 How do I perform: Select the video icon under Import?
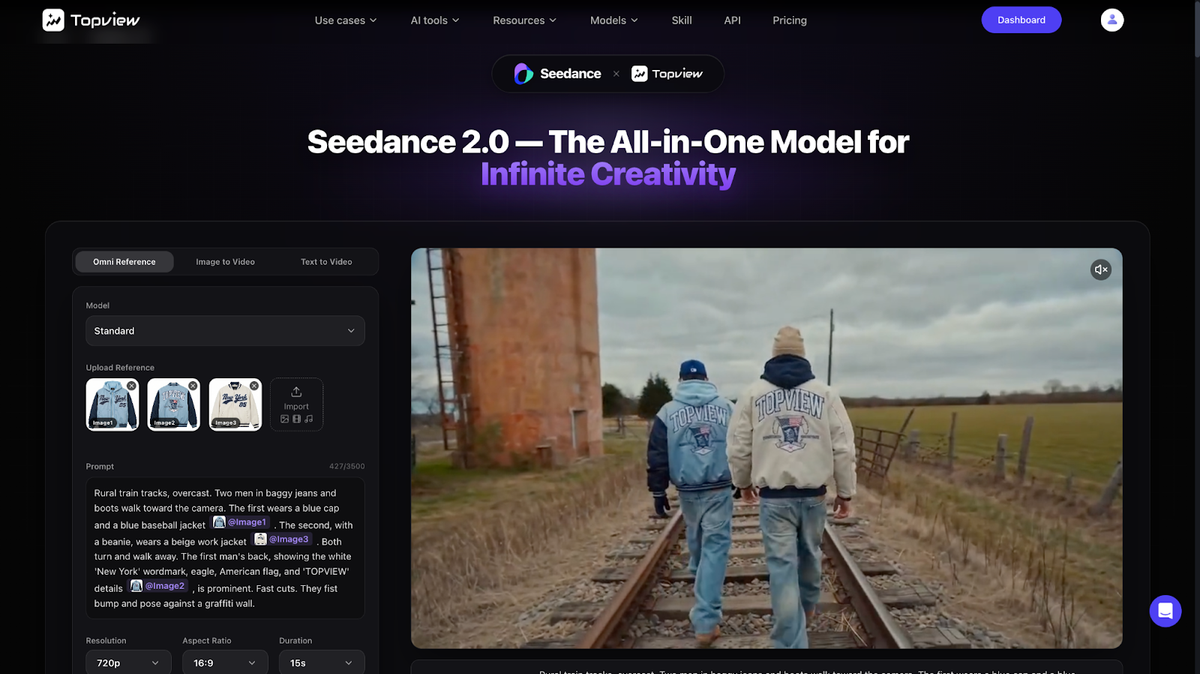296,419
